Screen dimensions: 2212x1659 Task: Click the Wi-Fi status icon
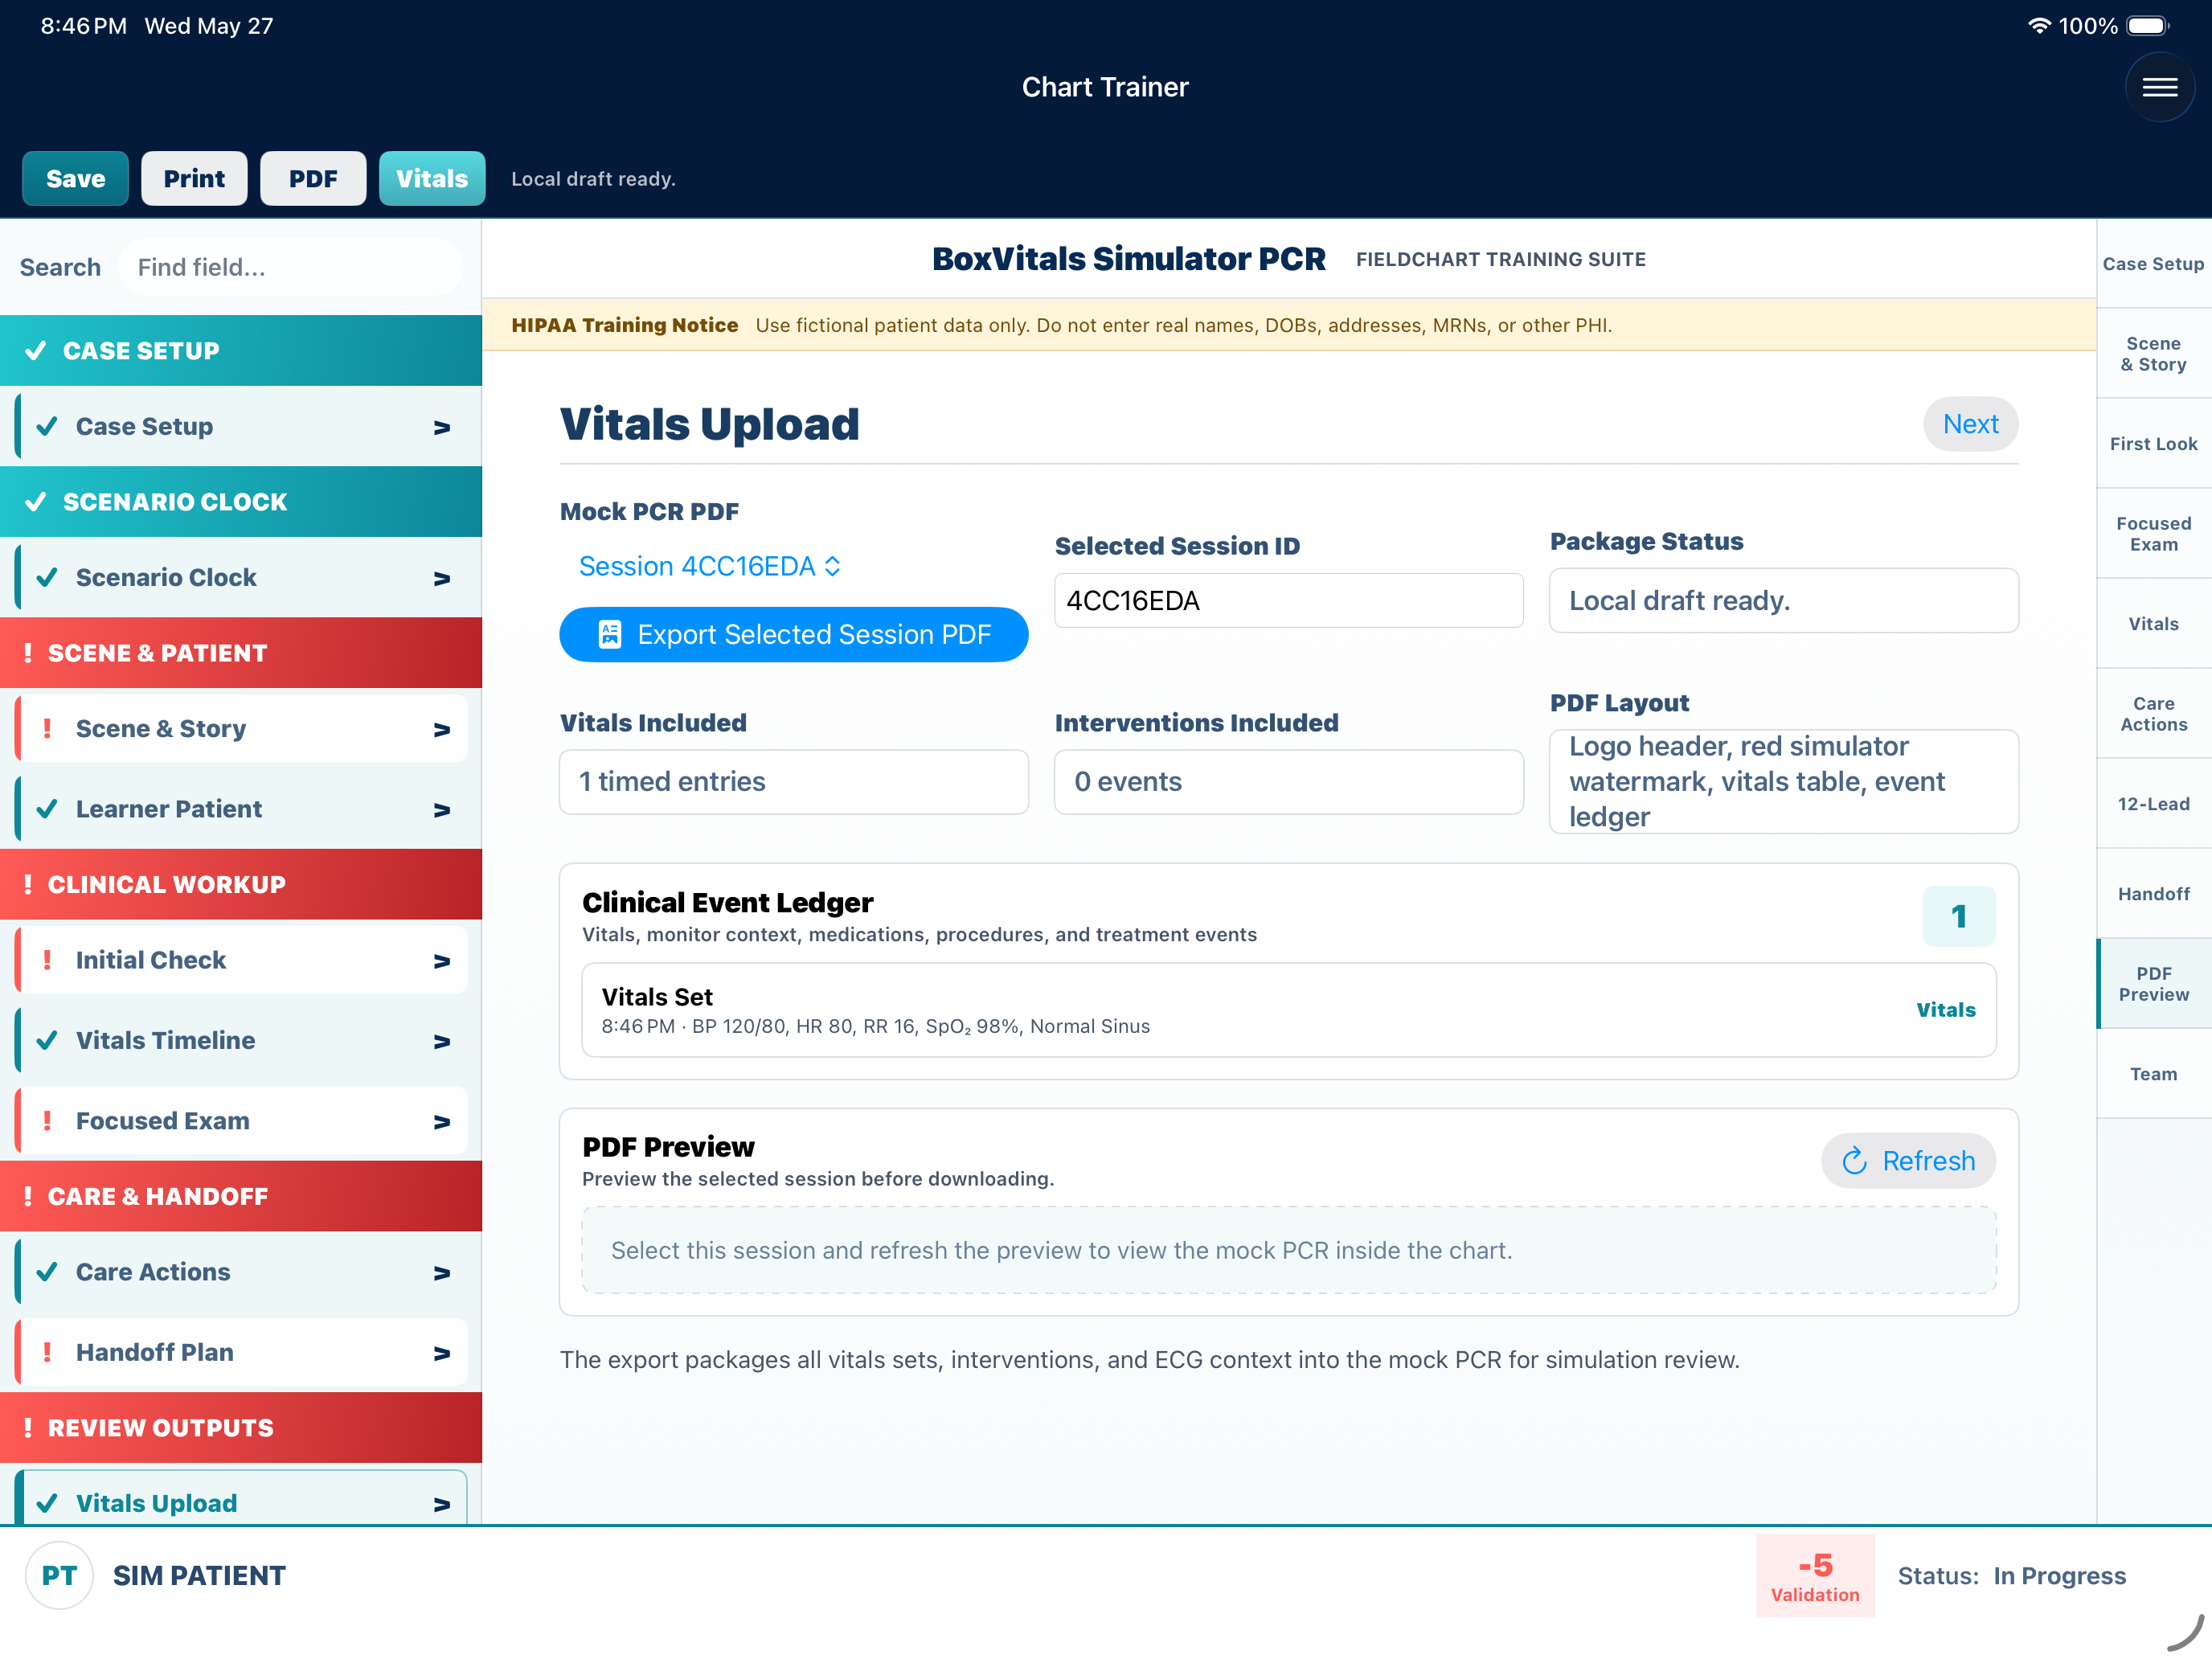tap(2038, 26)
